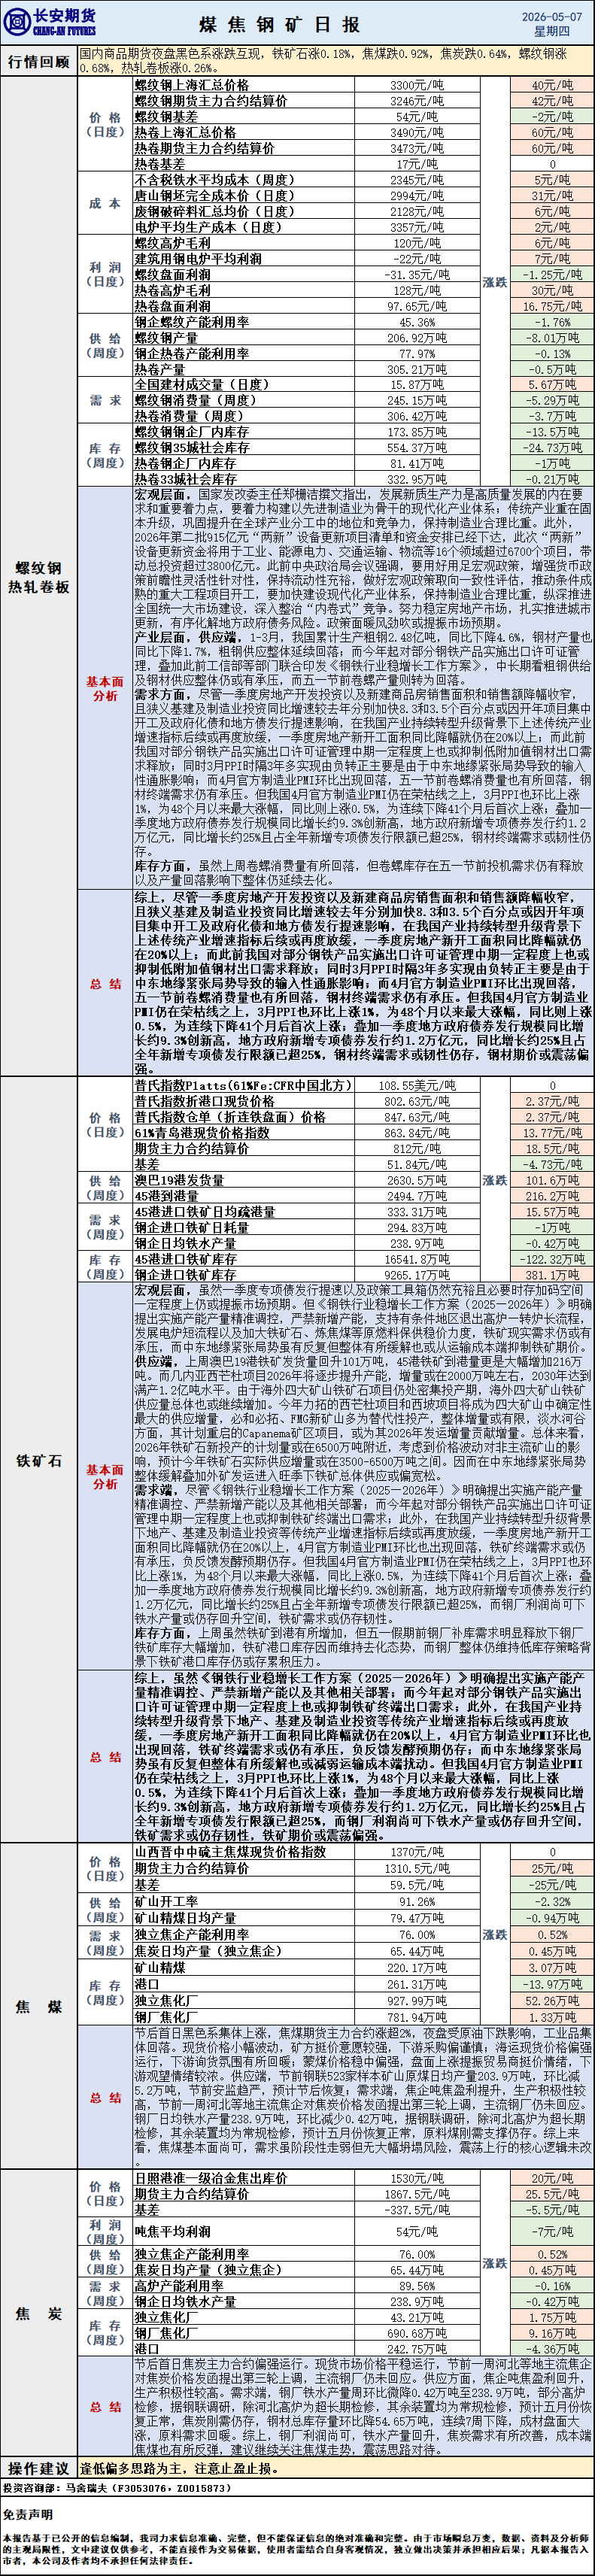Click the value -31.35元/吨
Viewport: 595px width, 2576px height.
(417, 274)
